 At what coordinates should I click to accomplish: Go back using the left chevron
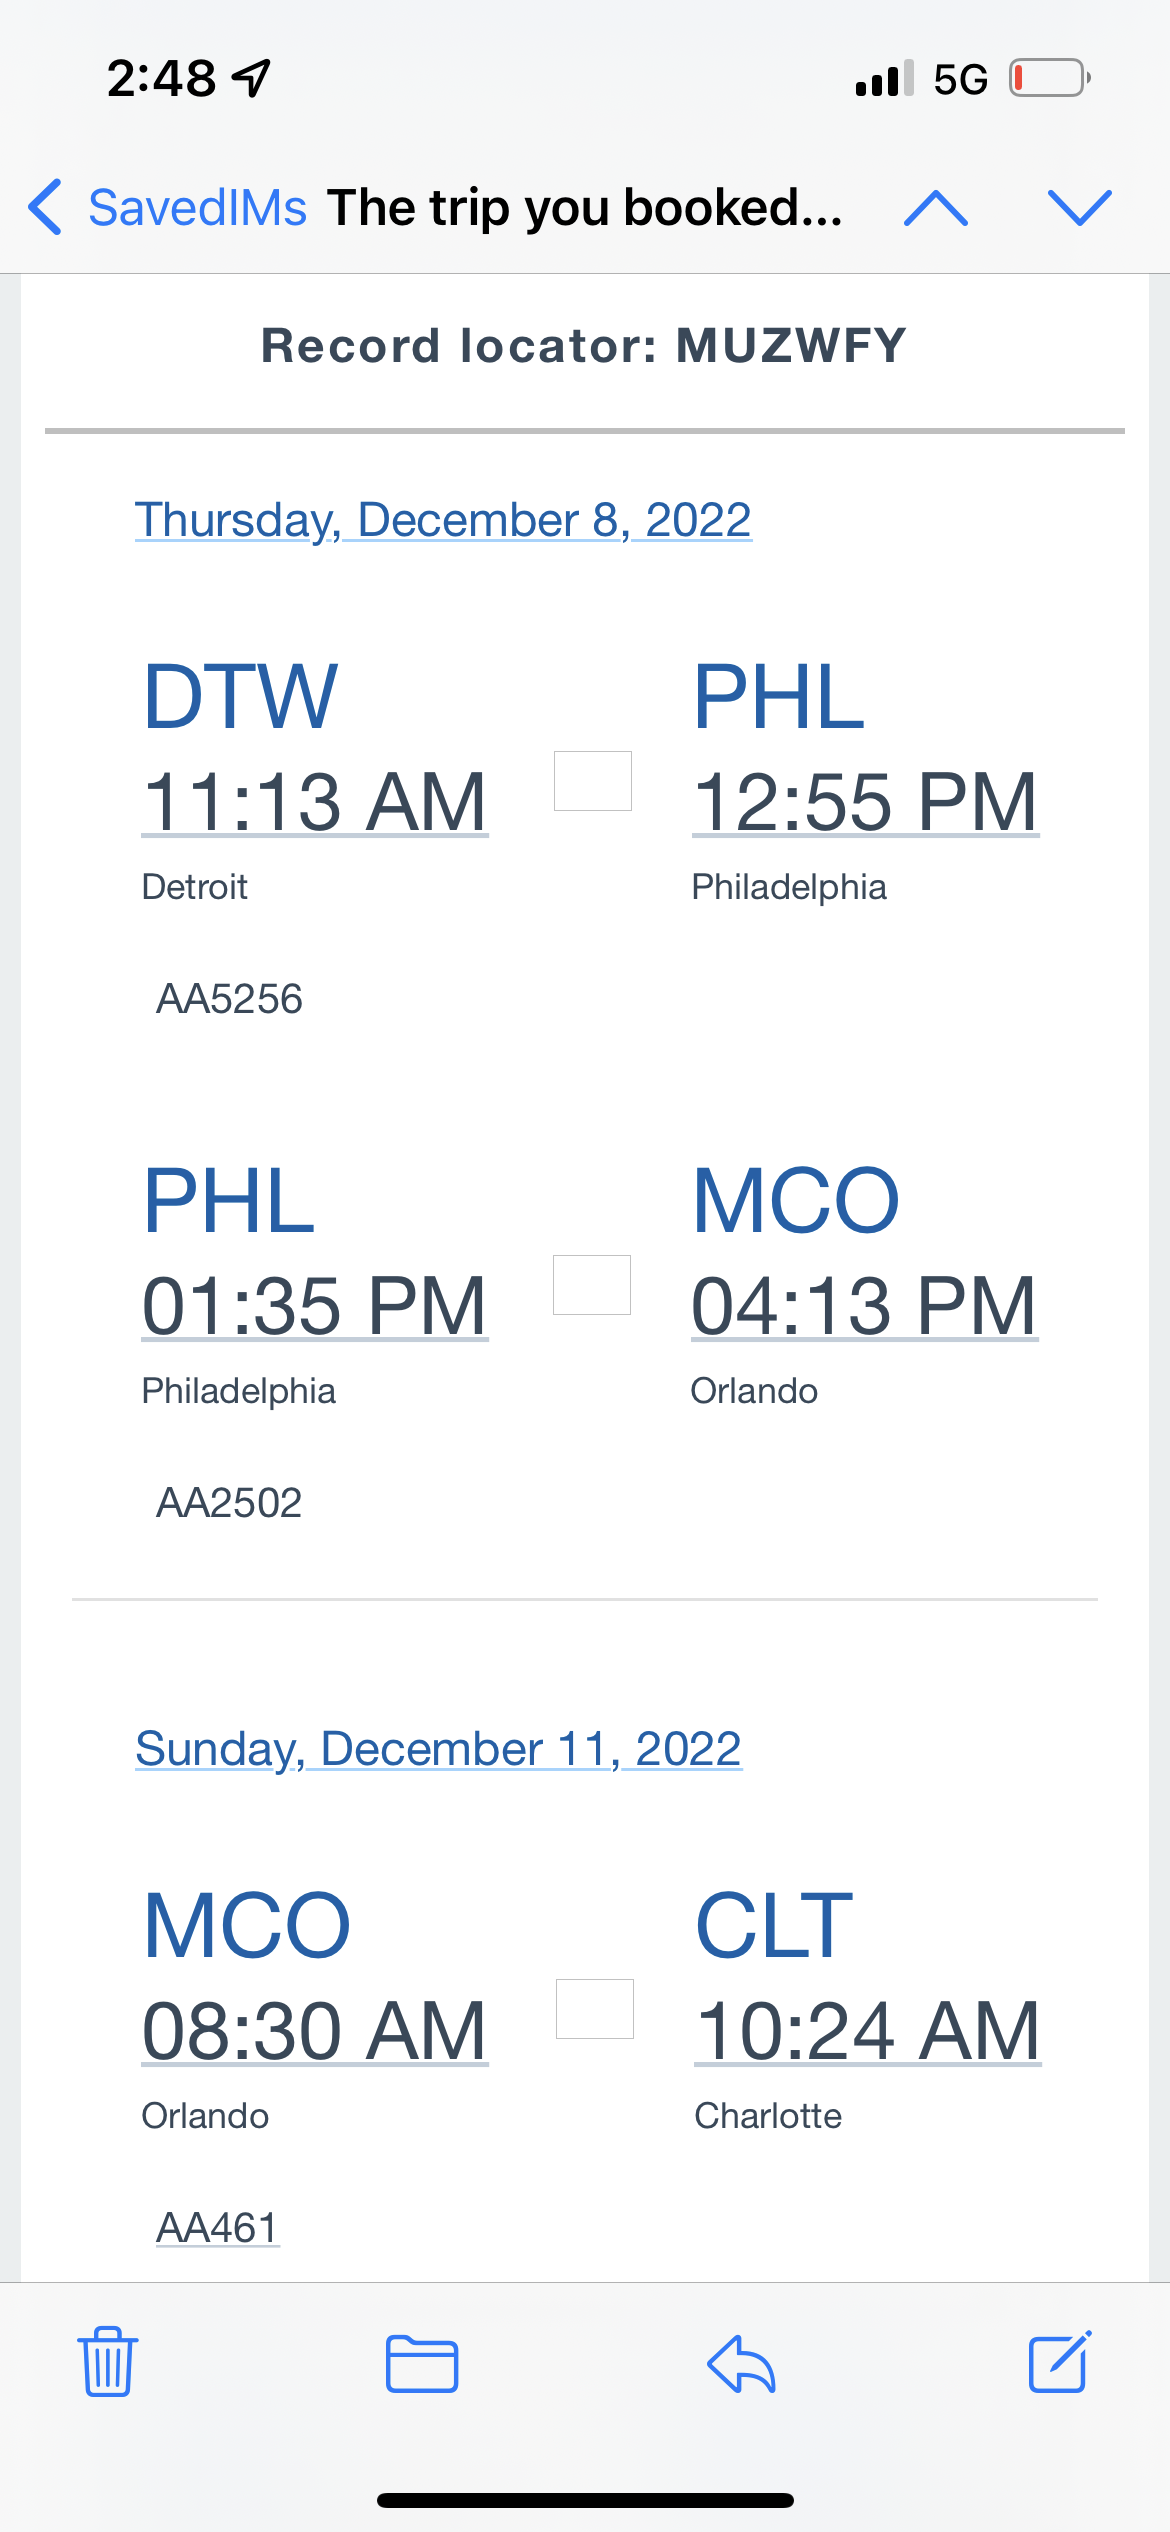tap(46, 207)
